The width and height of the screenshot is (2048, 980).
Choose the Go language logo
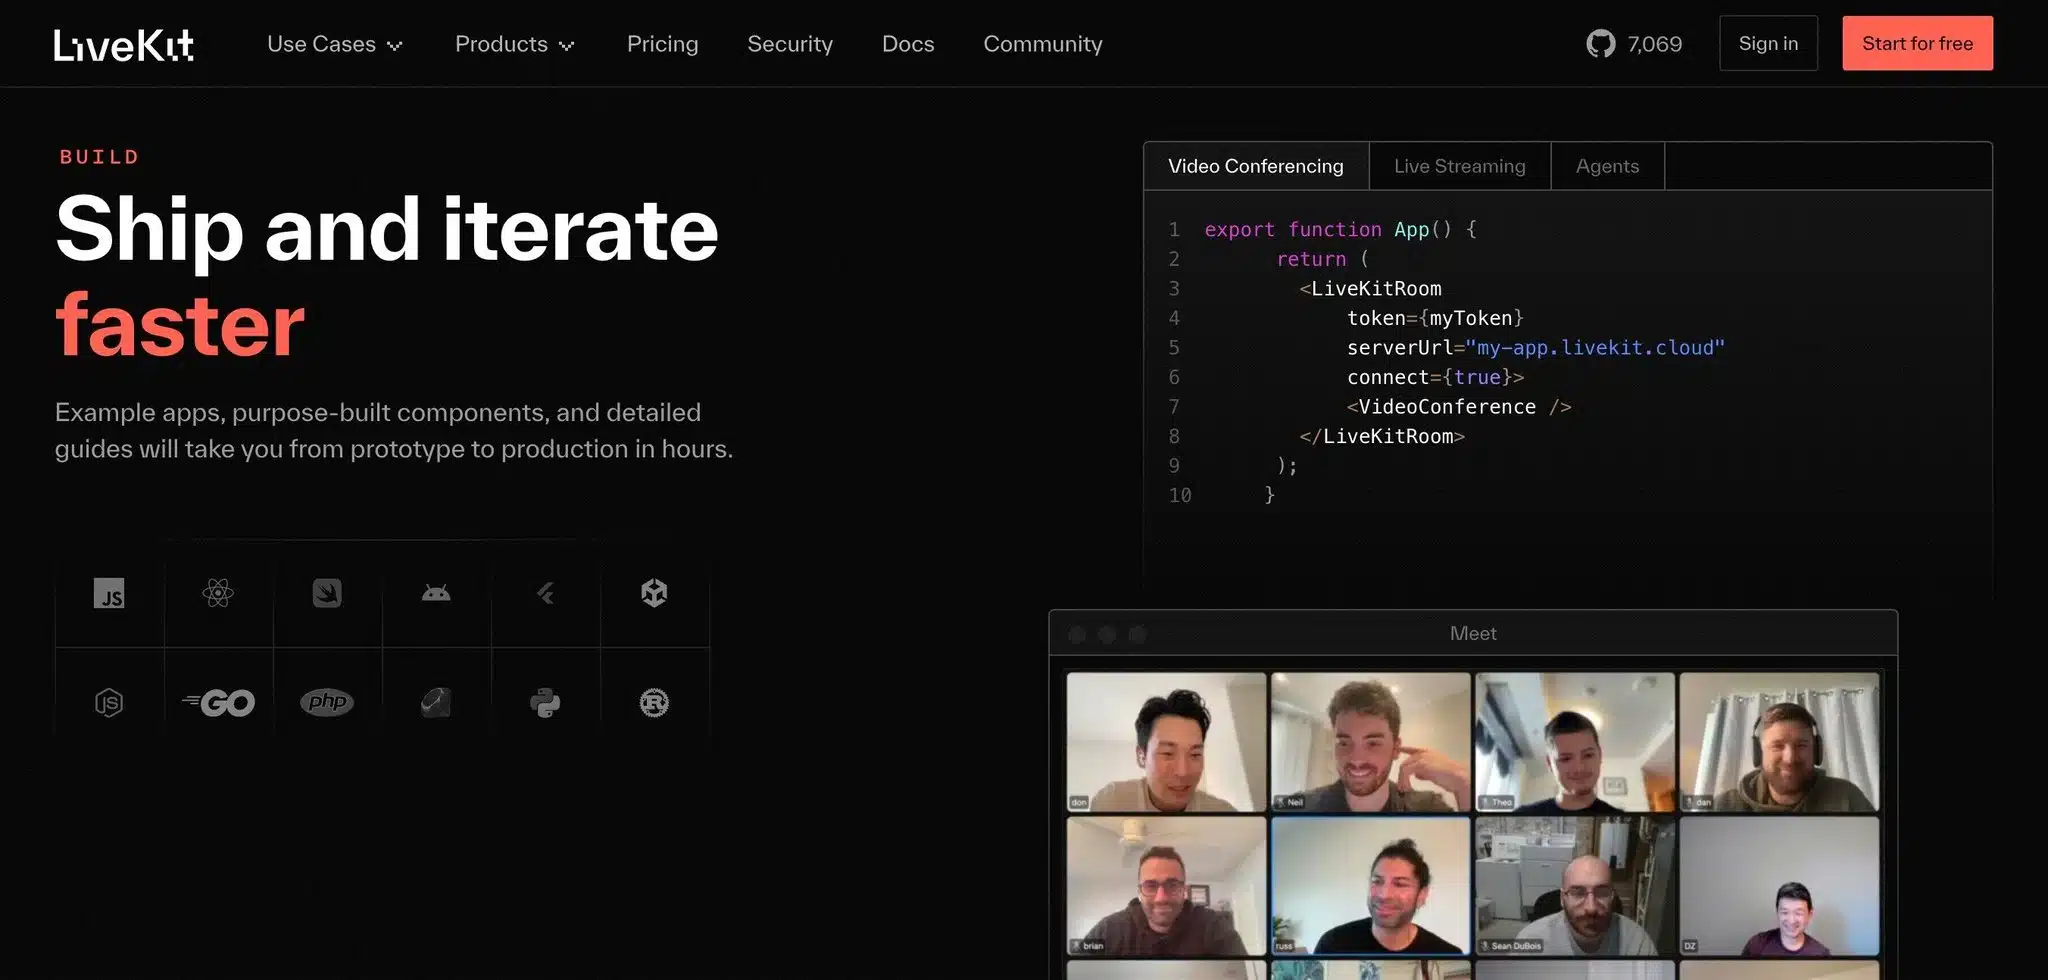pos(218,703)
